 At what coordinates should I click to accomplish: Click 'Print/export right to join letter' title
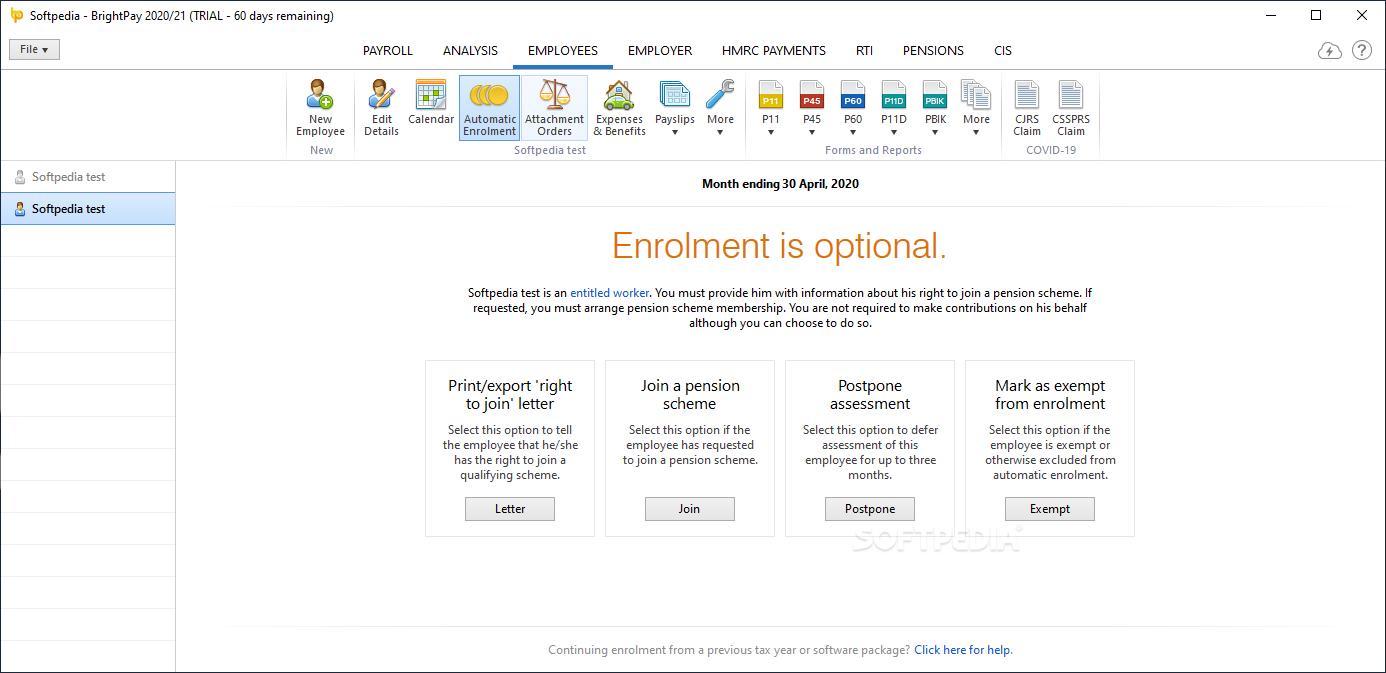click(x=510, y=395)
